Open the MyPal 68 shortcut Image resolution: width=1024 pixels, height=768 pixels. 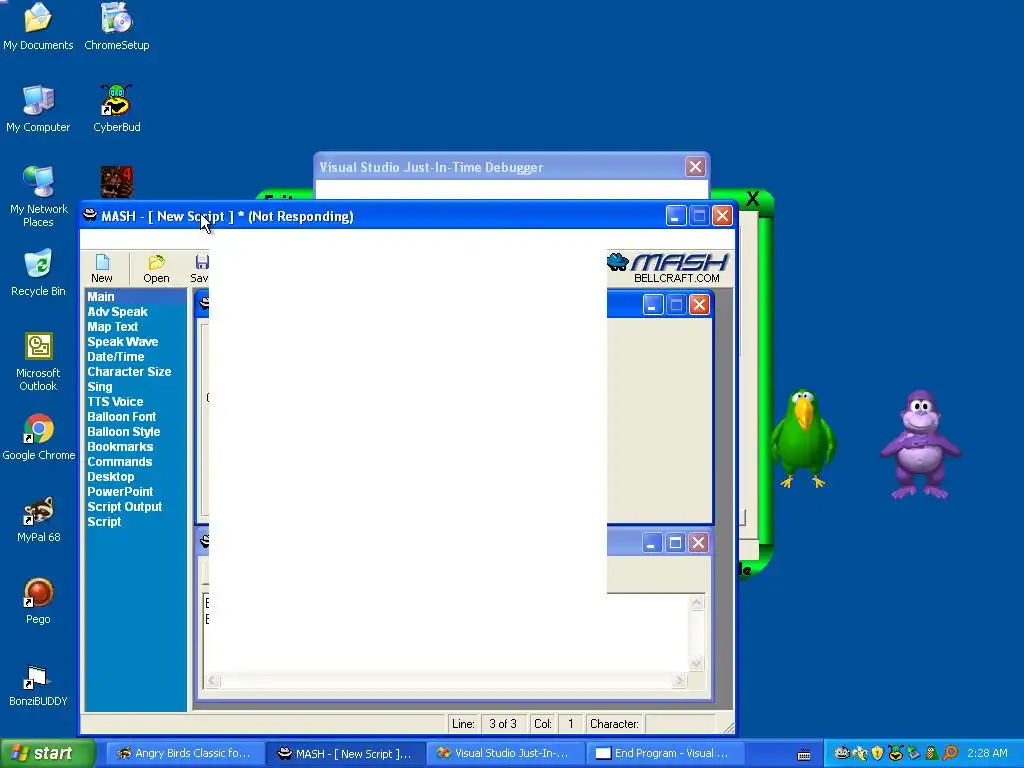pos(39,519)
